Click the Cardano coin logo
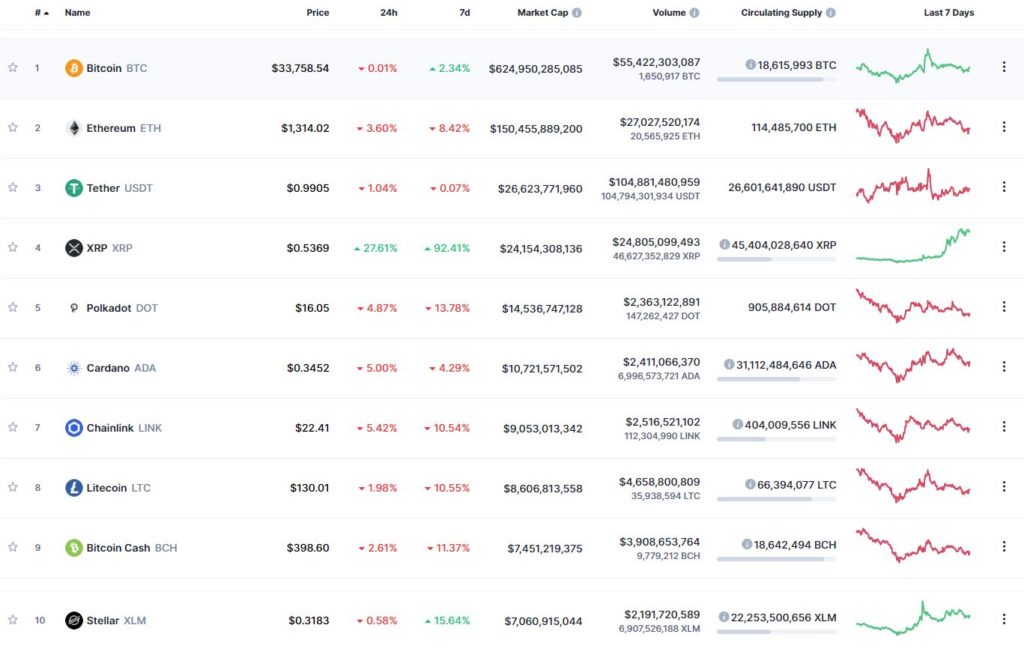This screenshot has width=1024, height=649. [74, 368]
